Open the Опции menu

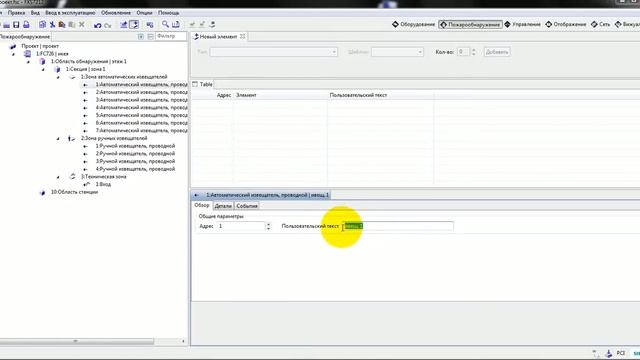point(144,13)
